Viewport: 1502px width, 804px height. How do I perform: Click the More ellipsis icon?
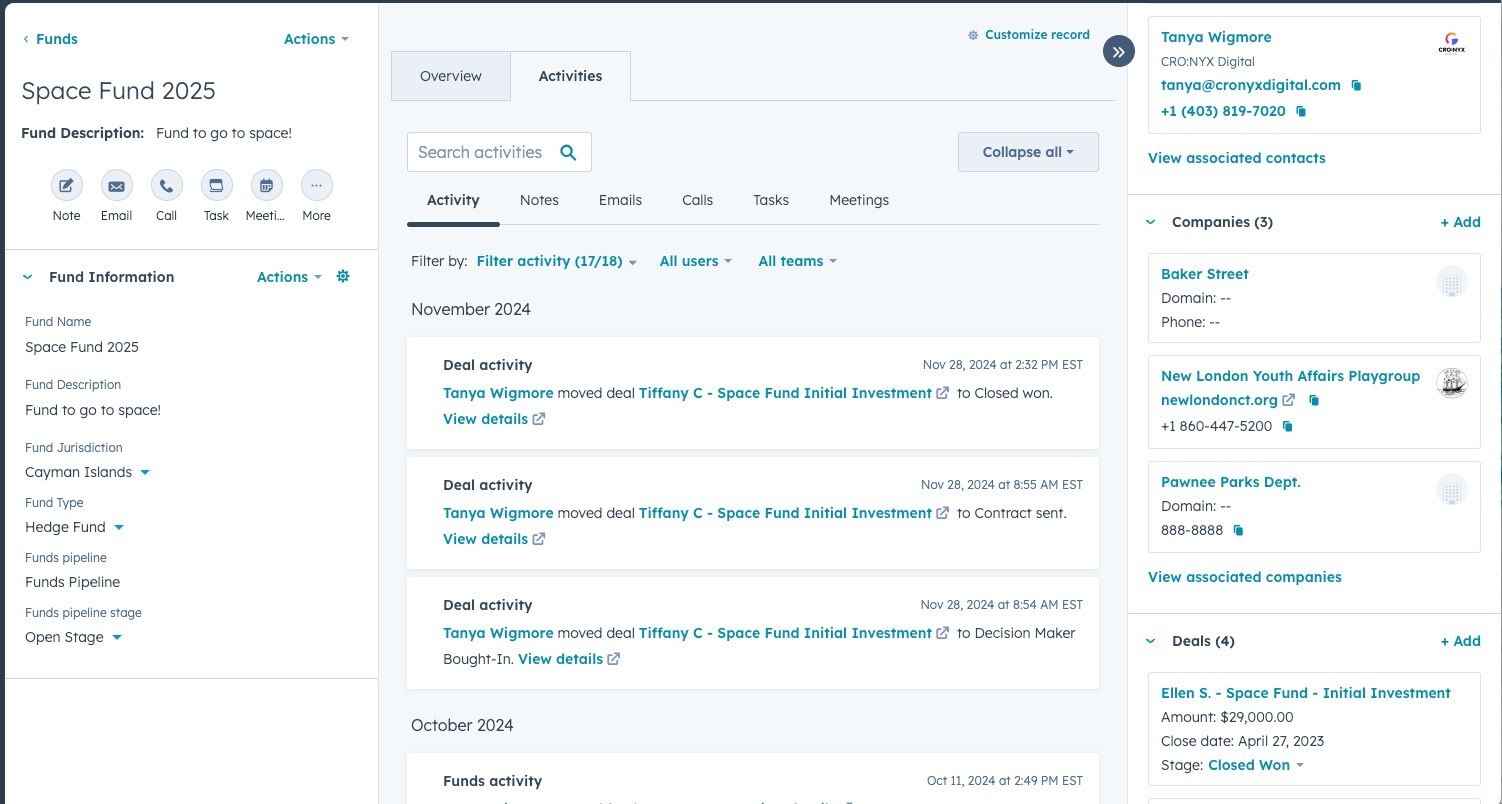pyautogui.click(x=316, y=186)
